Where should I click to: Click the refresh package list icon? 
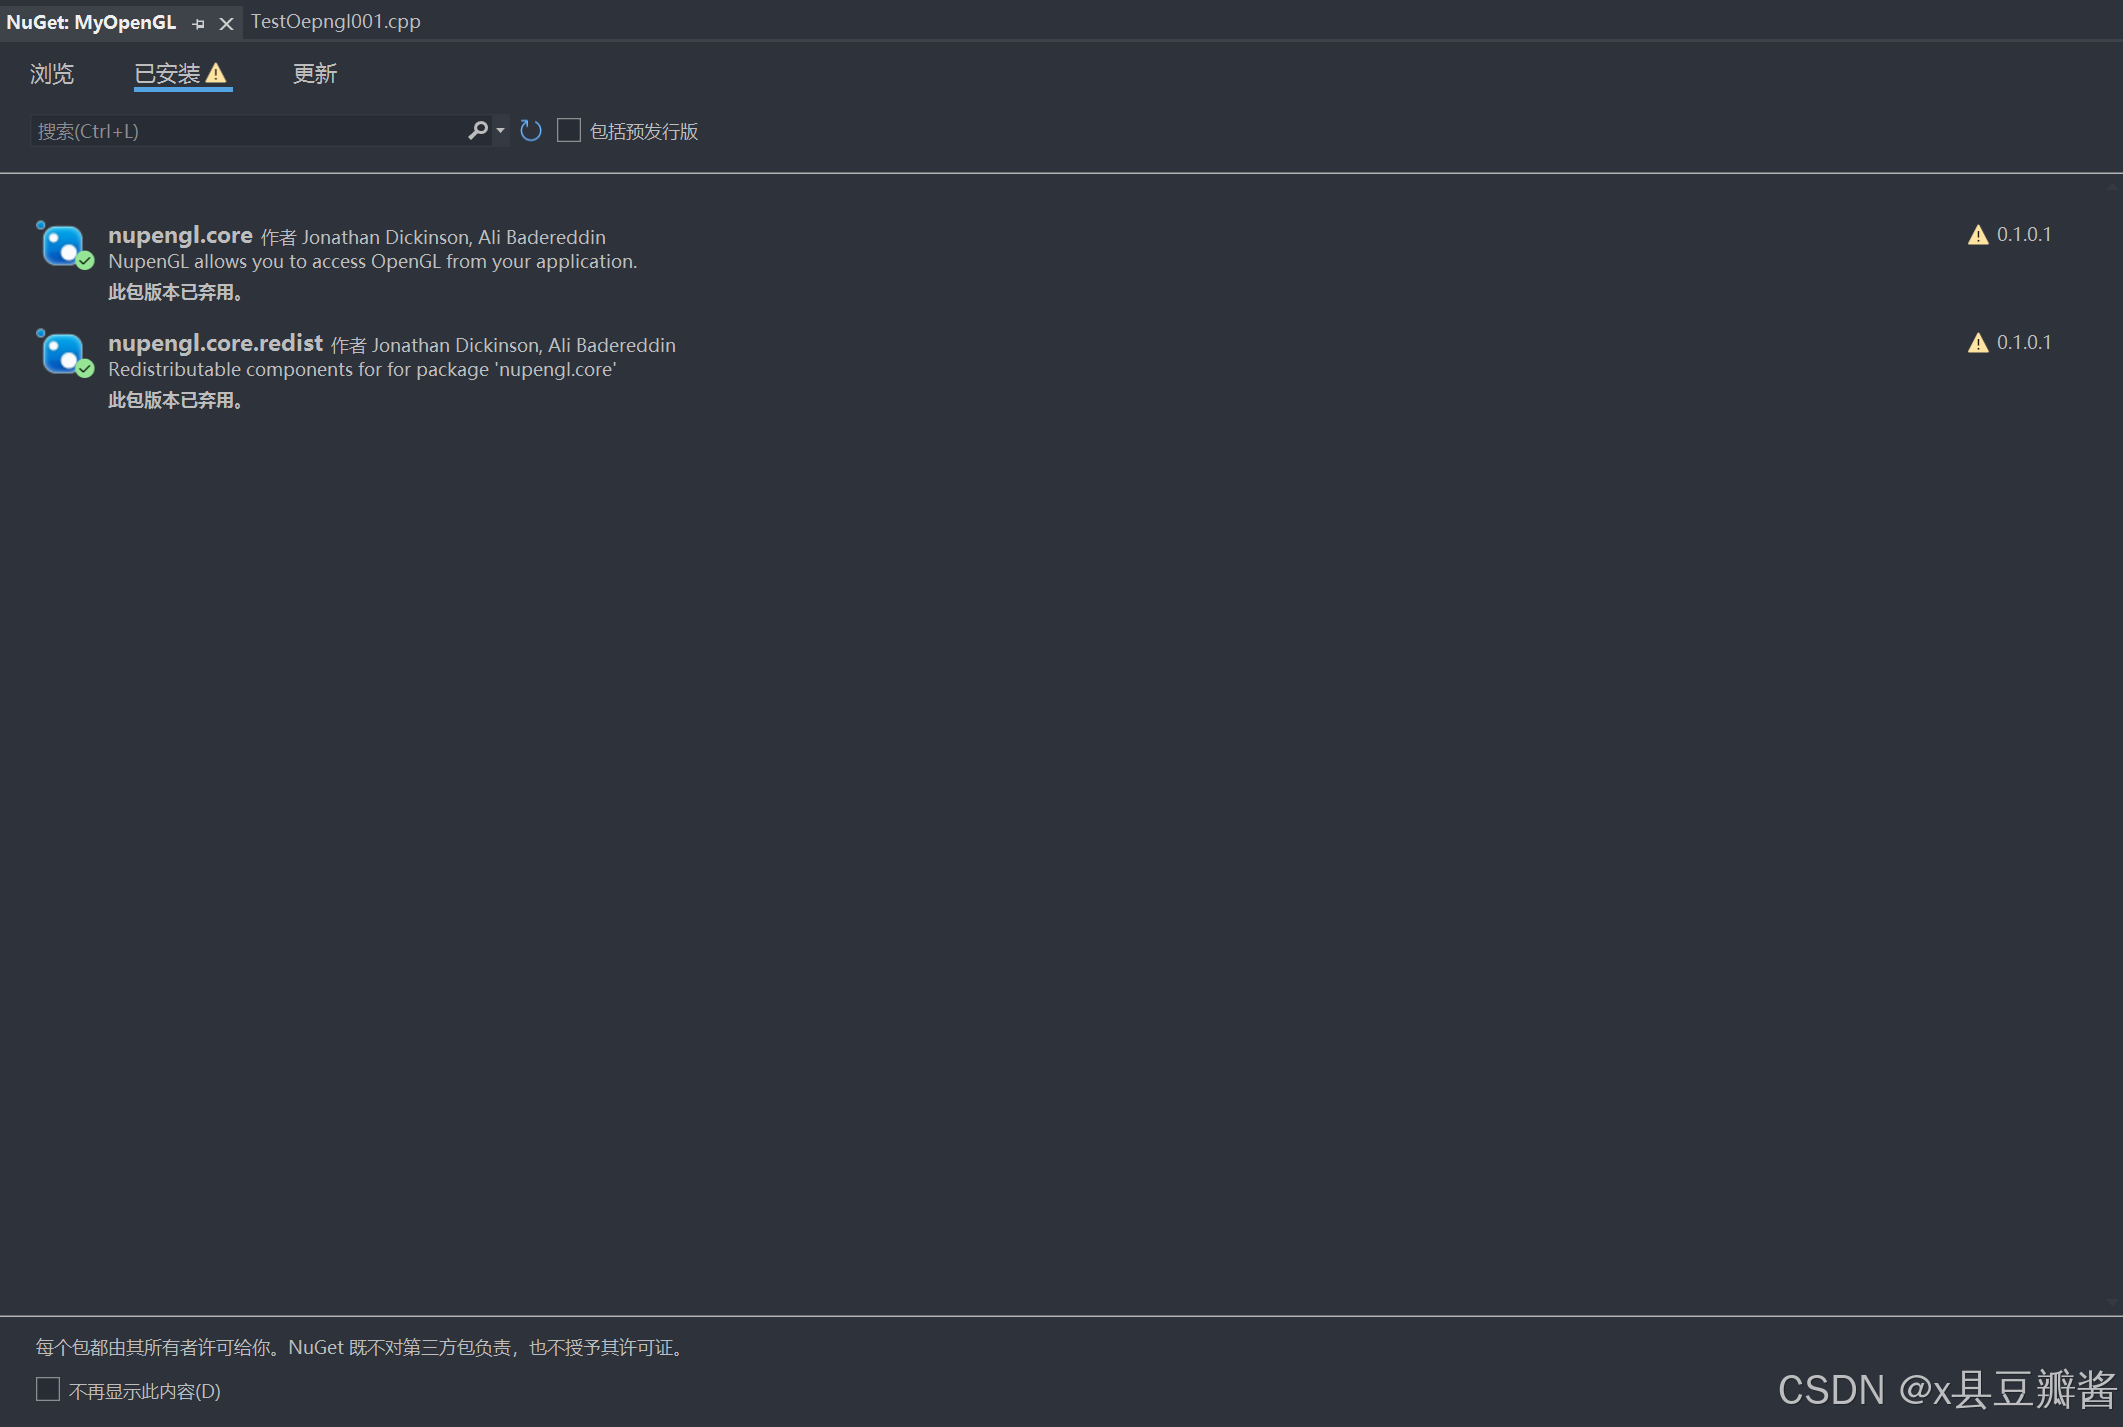(x=531, y=130)
